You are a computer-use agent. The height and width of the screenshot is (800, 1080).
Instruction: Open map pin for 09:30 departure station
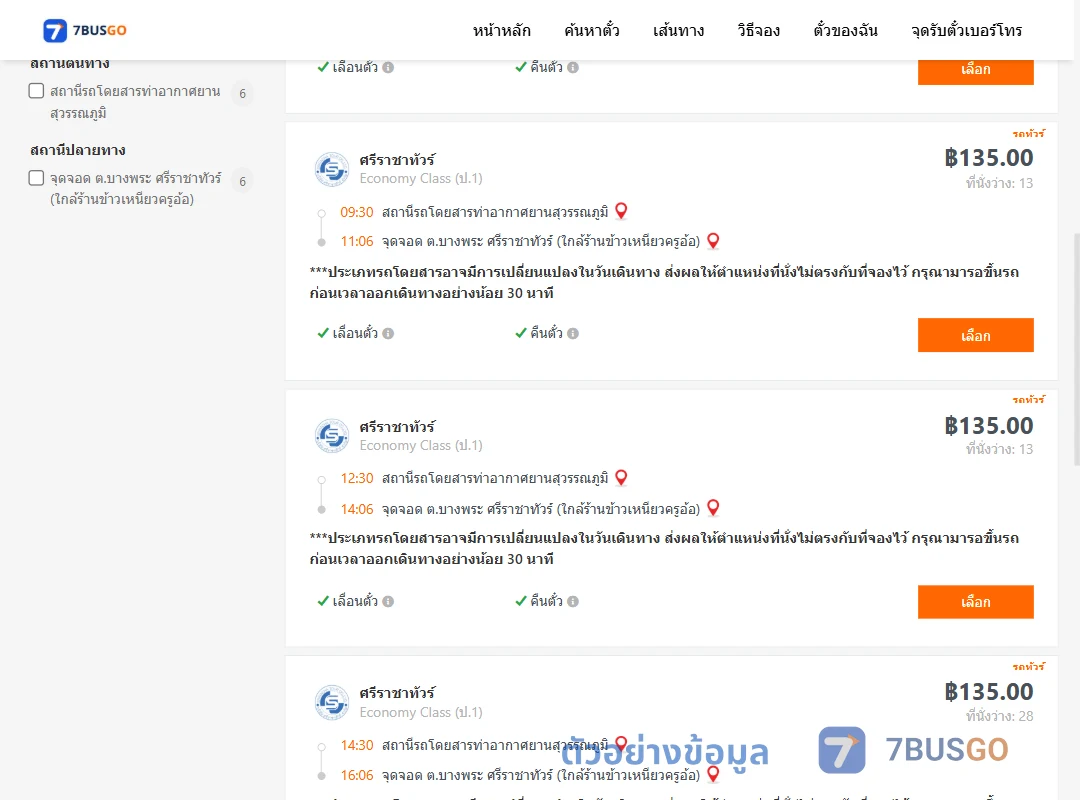[621, 211]
